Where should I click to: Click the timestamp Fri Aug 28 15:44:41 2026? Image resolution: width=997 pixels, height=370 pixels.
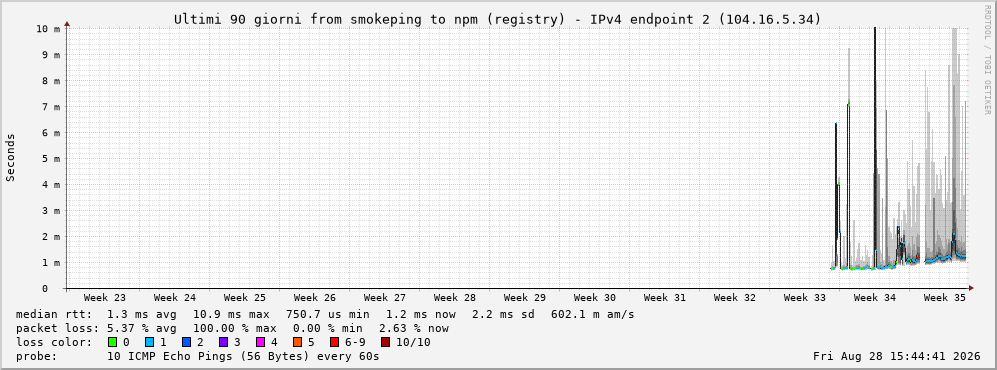click(x=897, y=356)
